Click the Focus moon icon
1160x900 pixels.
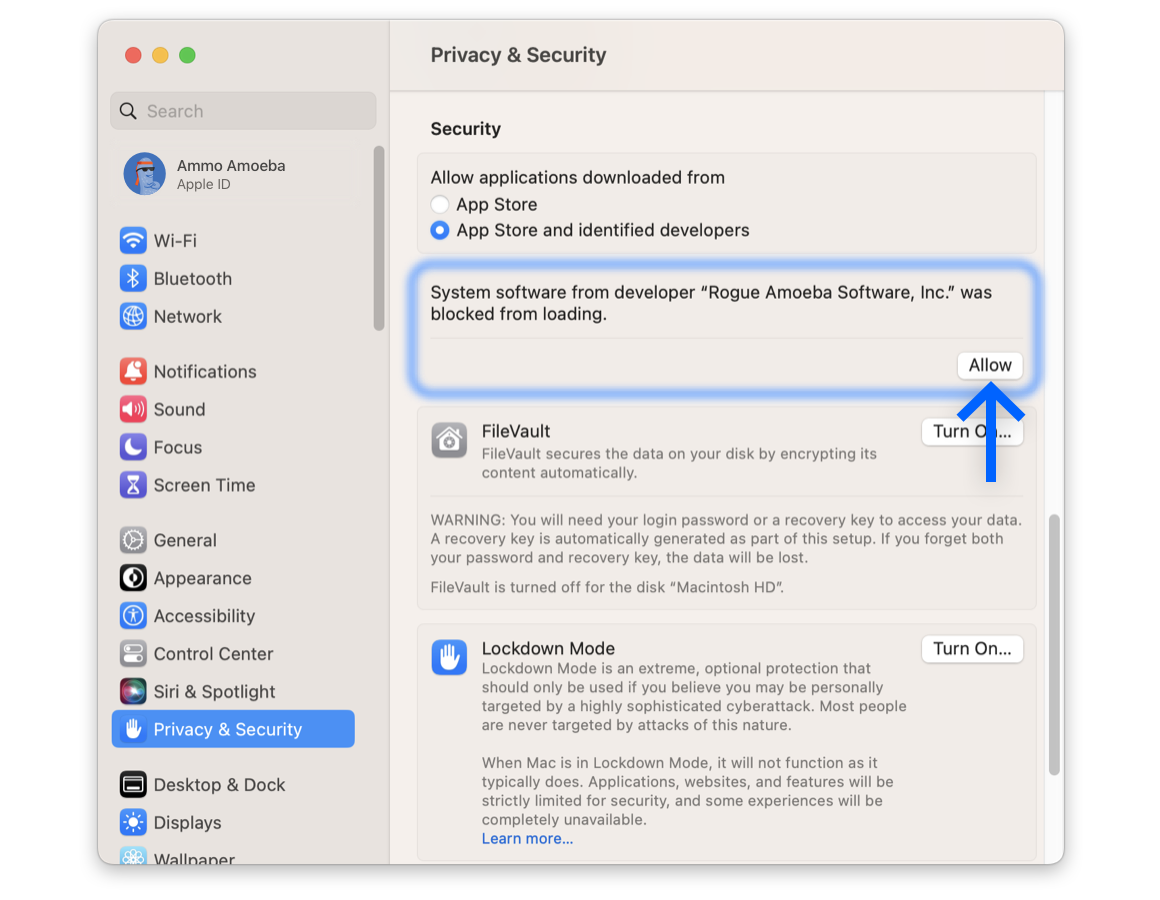[x=133, y=447]
